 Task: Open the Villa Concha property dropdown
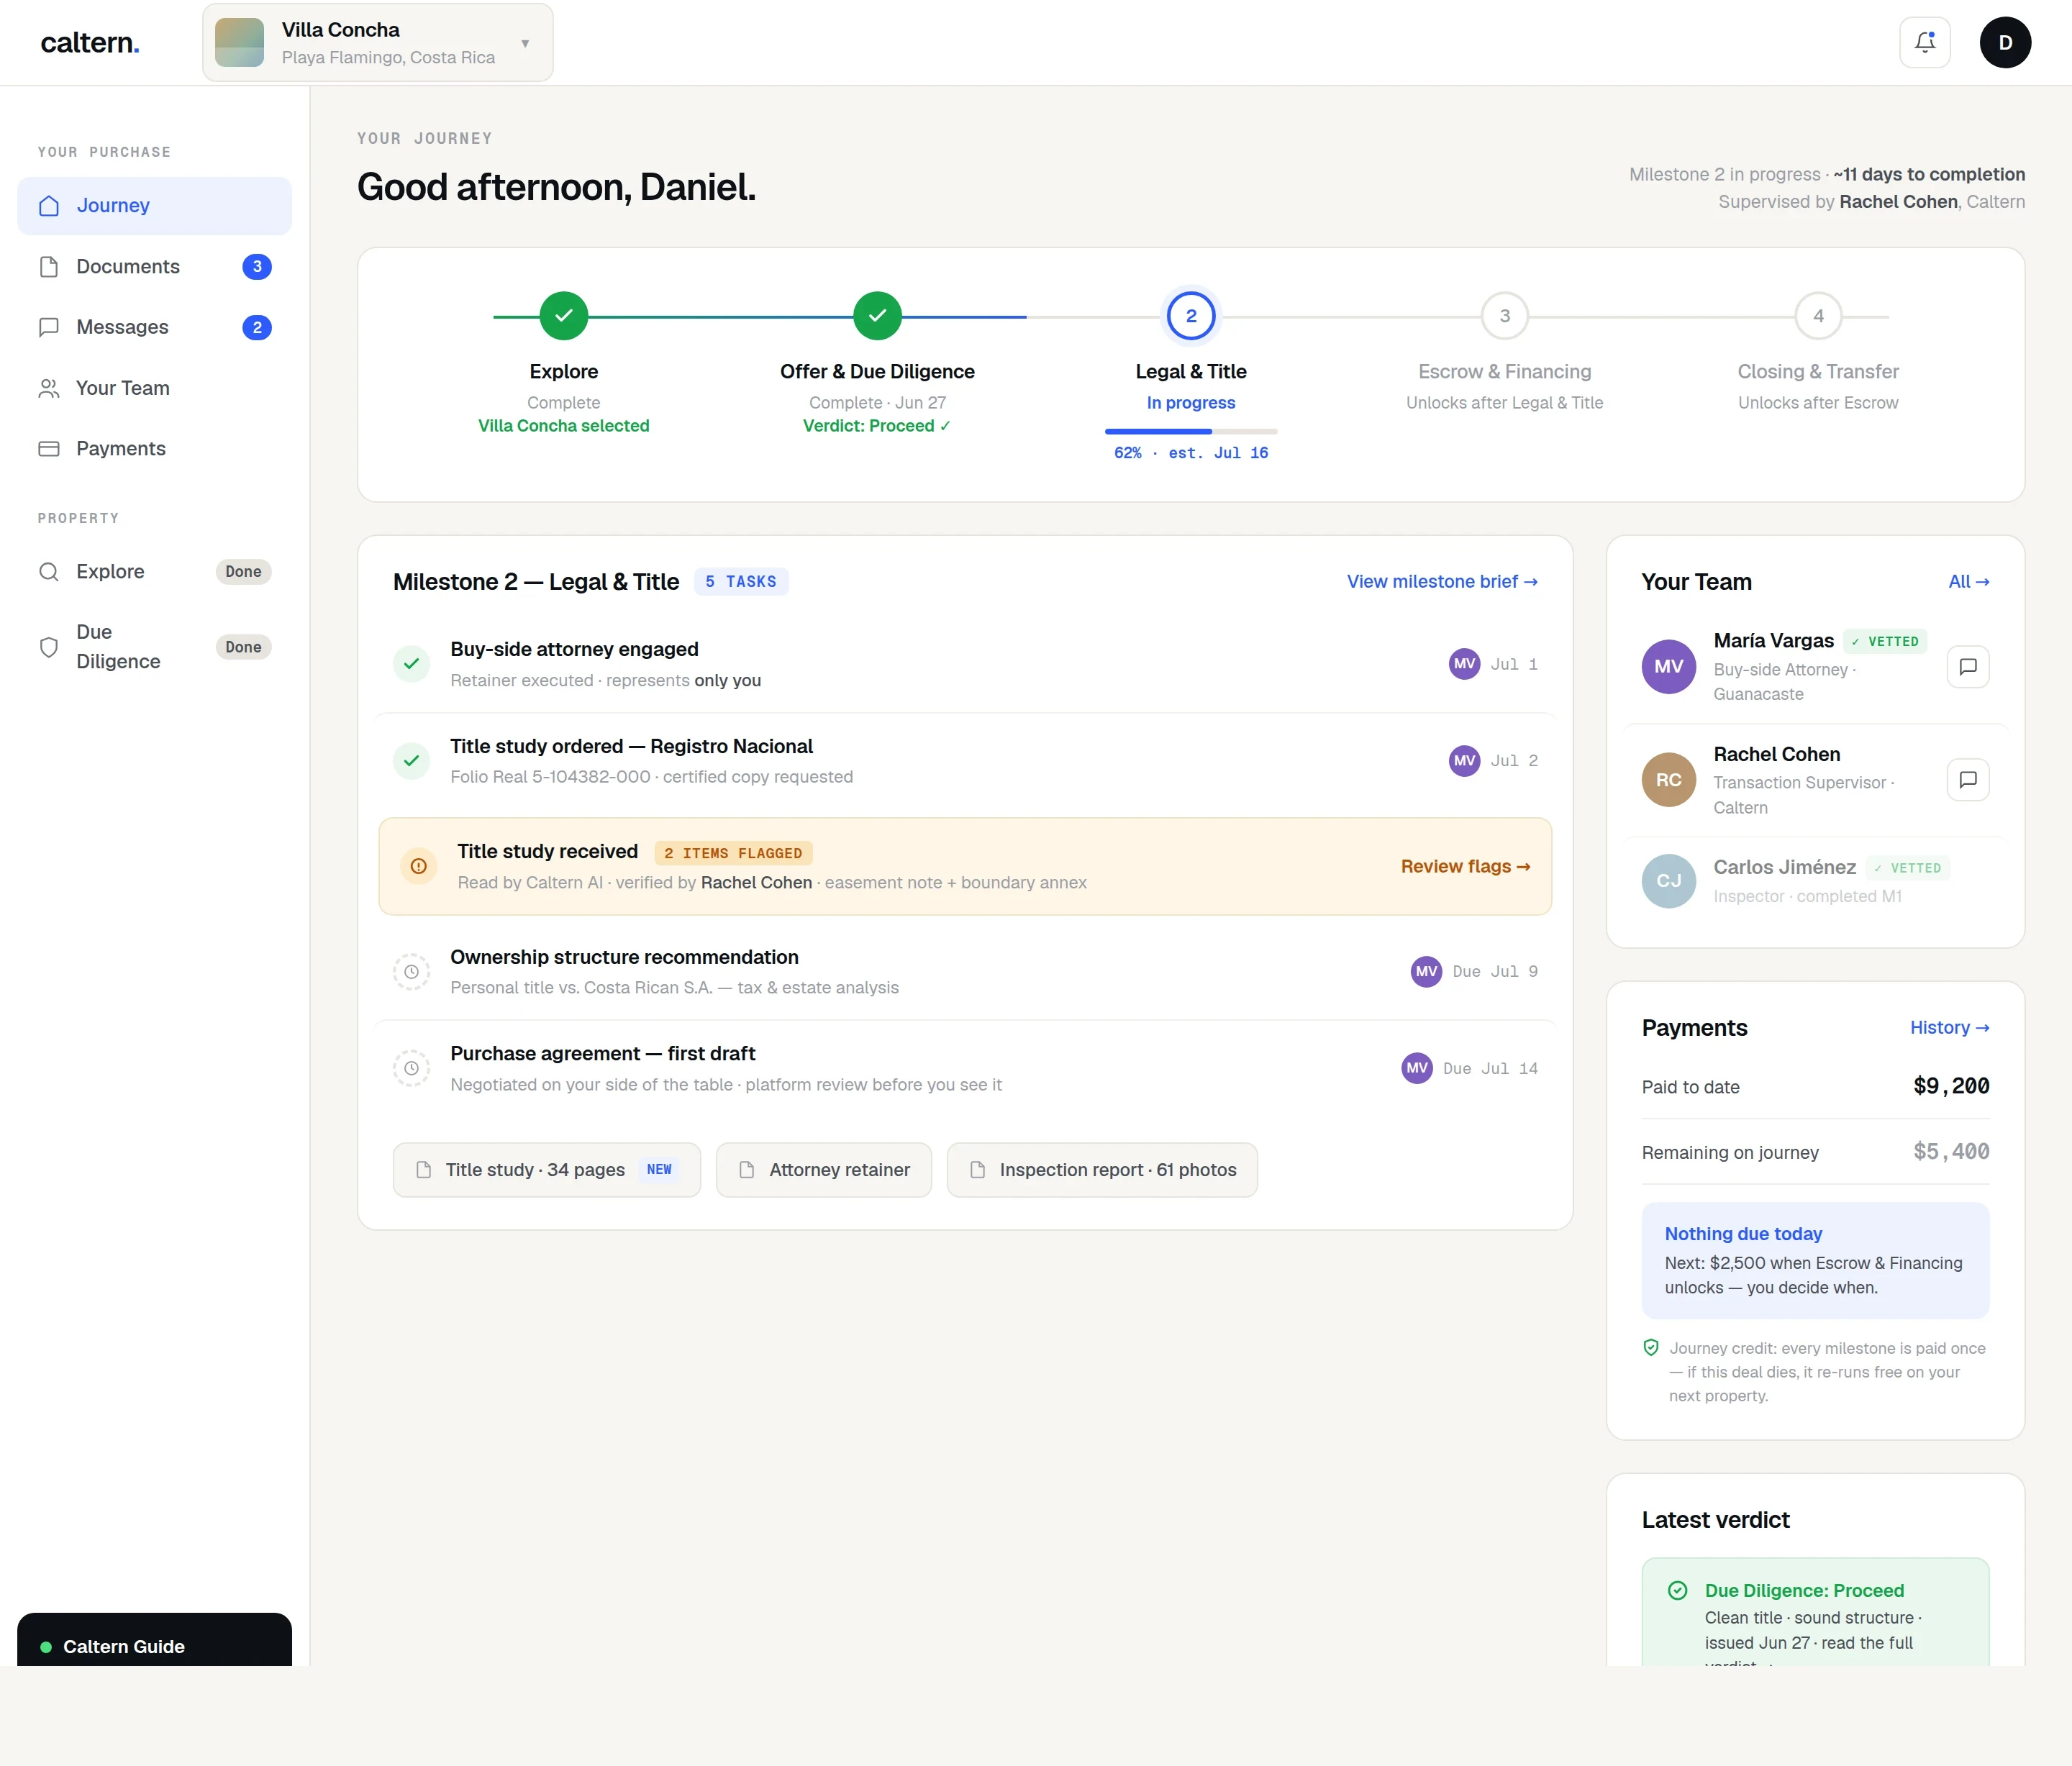[x=377, y=42]
